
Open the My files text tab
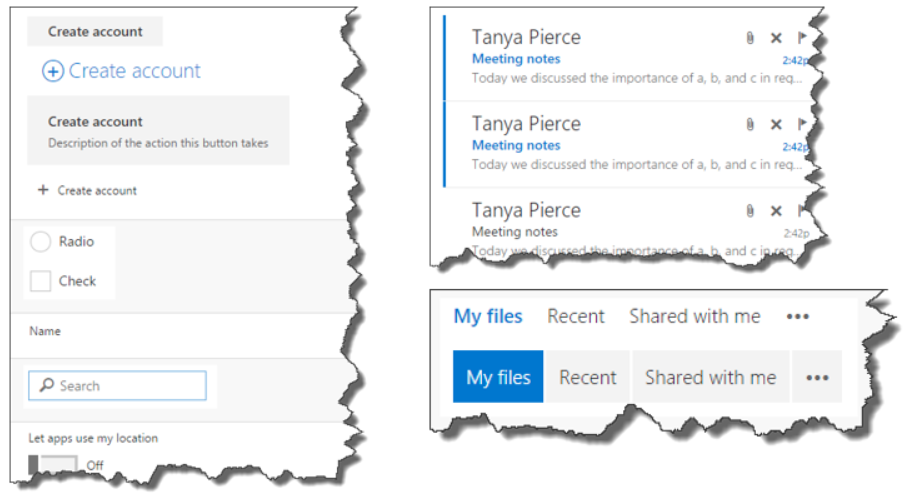coord(488,317)
